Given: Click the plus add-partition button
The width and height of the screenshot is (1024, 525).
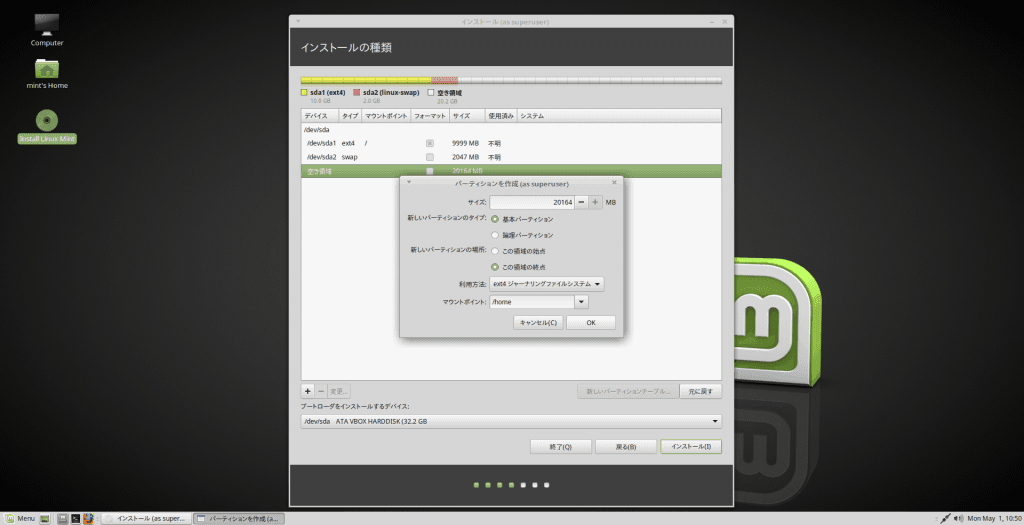Looking at the screenshot, I should click(x=308, y=391).
